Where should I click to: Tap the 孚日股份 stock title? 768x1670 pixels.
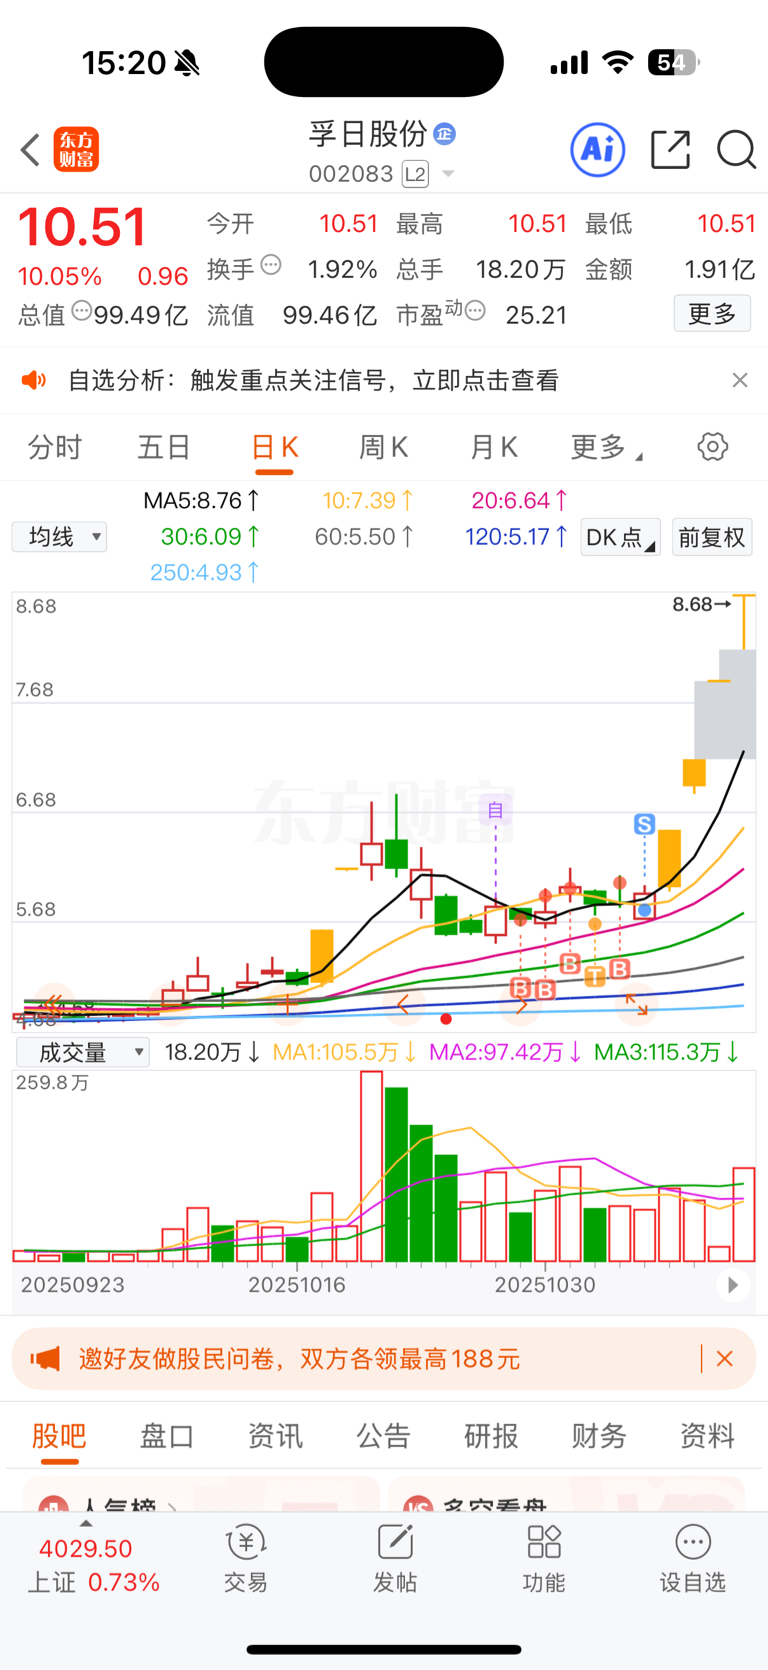[368, 133]
